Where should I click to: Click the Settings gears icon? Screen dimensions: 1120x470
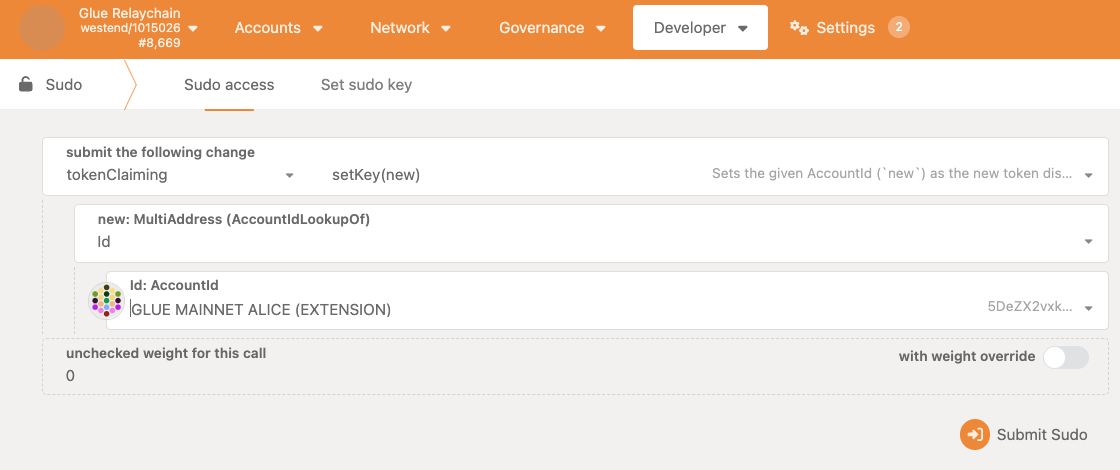click(799, 28)
